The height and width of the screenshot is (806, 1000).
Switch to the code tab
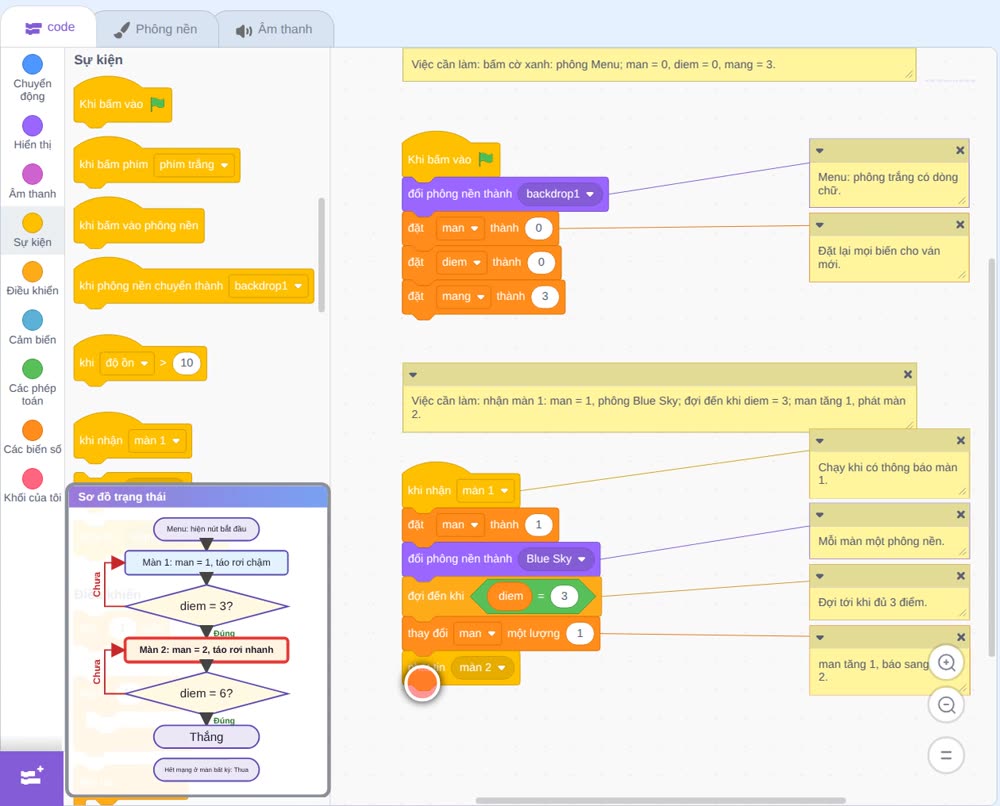[x=49, y=27]
